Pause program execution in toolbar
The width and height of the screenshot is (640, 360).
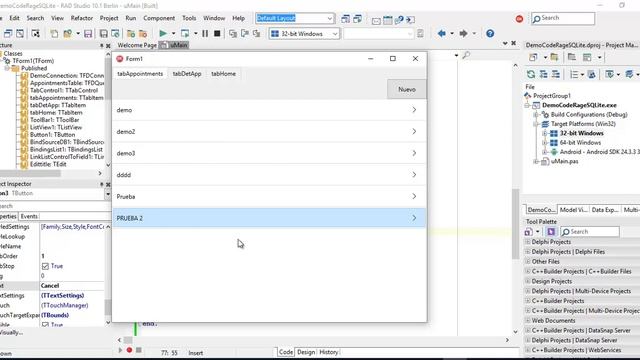coord(205,33)
